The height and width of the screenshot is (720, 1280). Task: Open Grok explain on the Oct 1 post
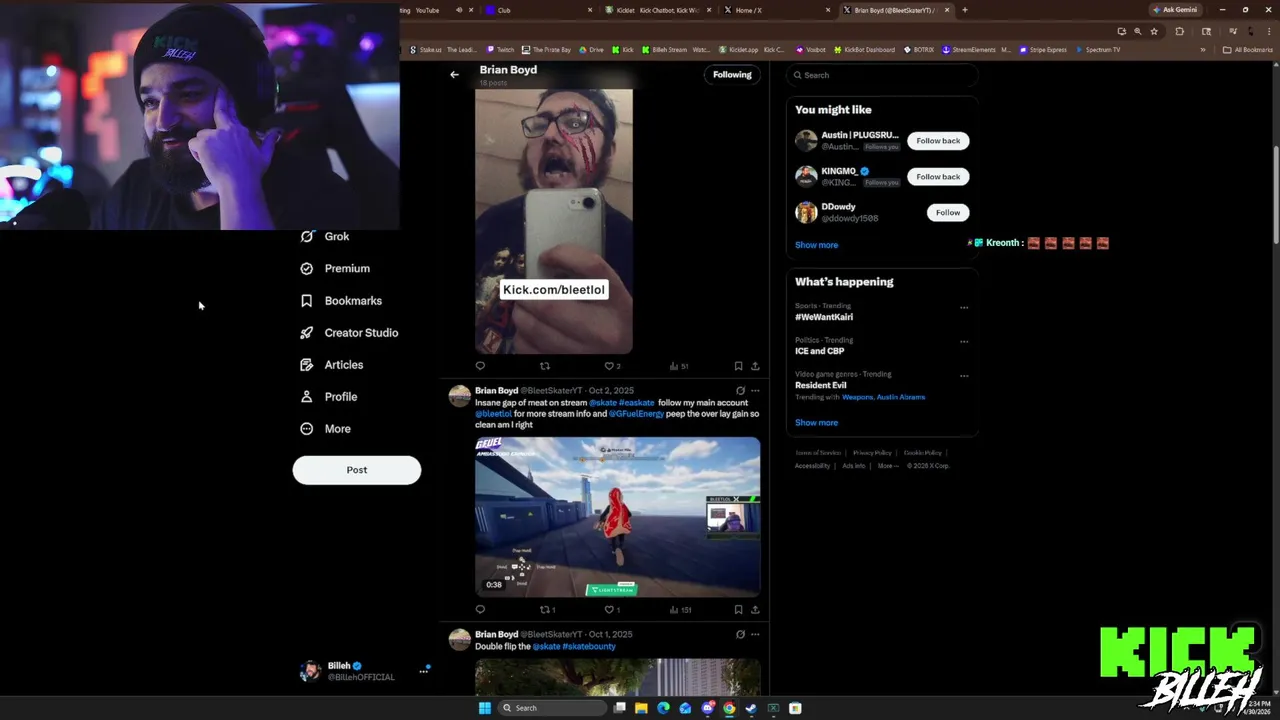tap(740, 634)
